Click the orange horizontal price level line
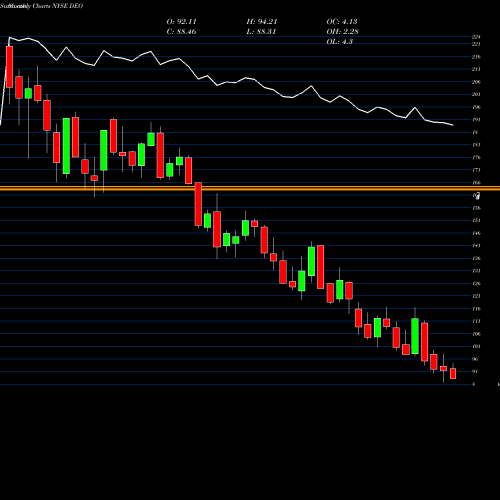500x500 pixels. coord(250,189)
